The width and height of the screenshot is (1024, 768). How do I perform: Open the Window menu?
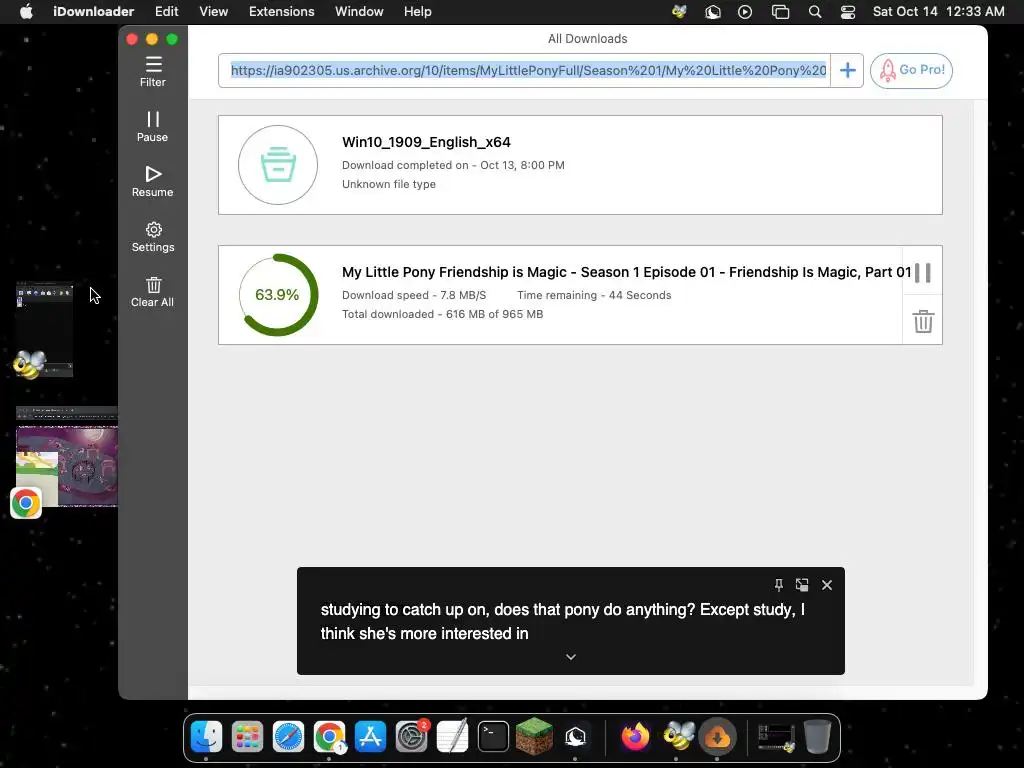pos(359,12)
